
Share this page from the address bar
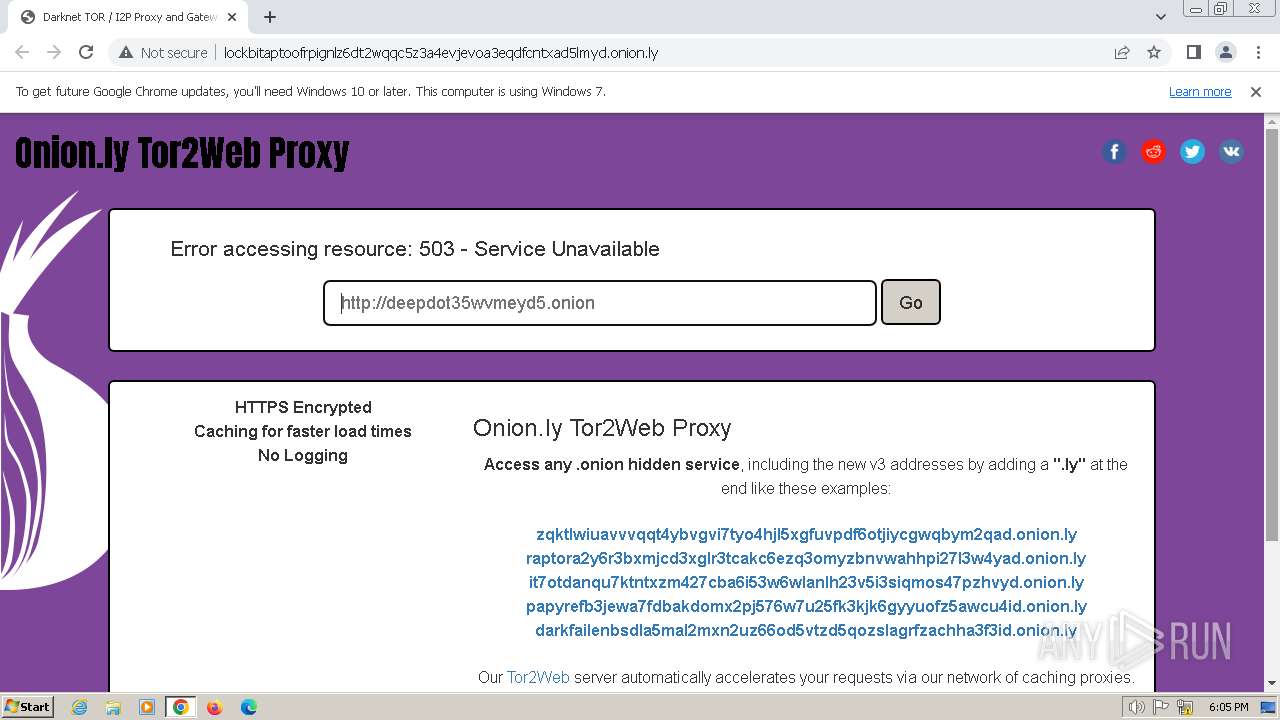[x=1122, y=53]
